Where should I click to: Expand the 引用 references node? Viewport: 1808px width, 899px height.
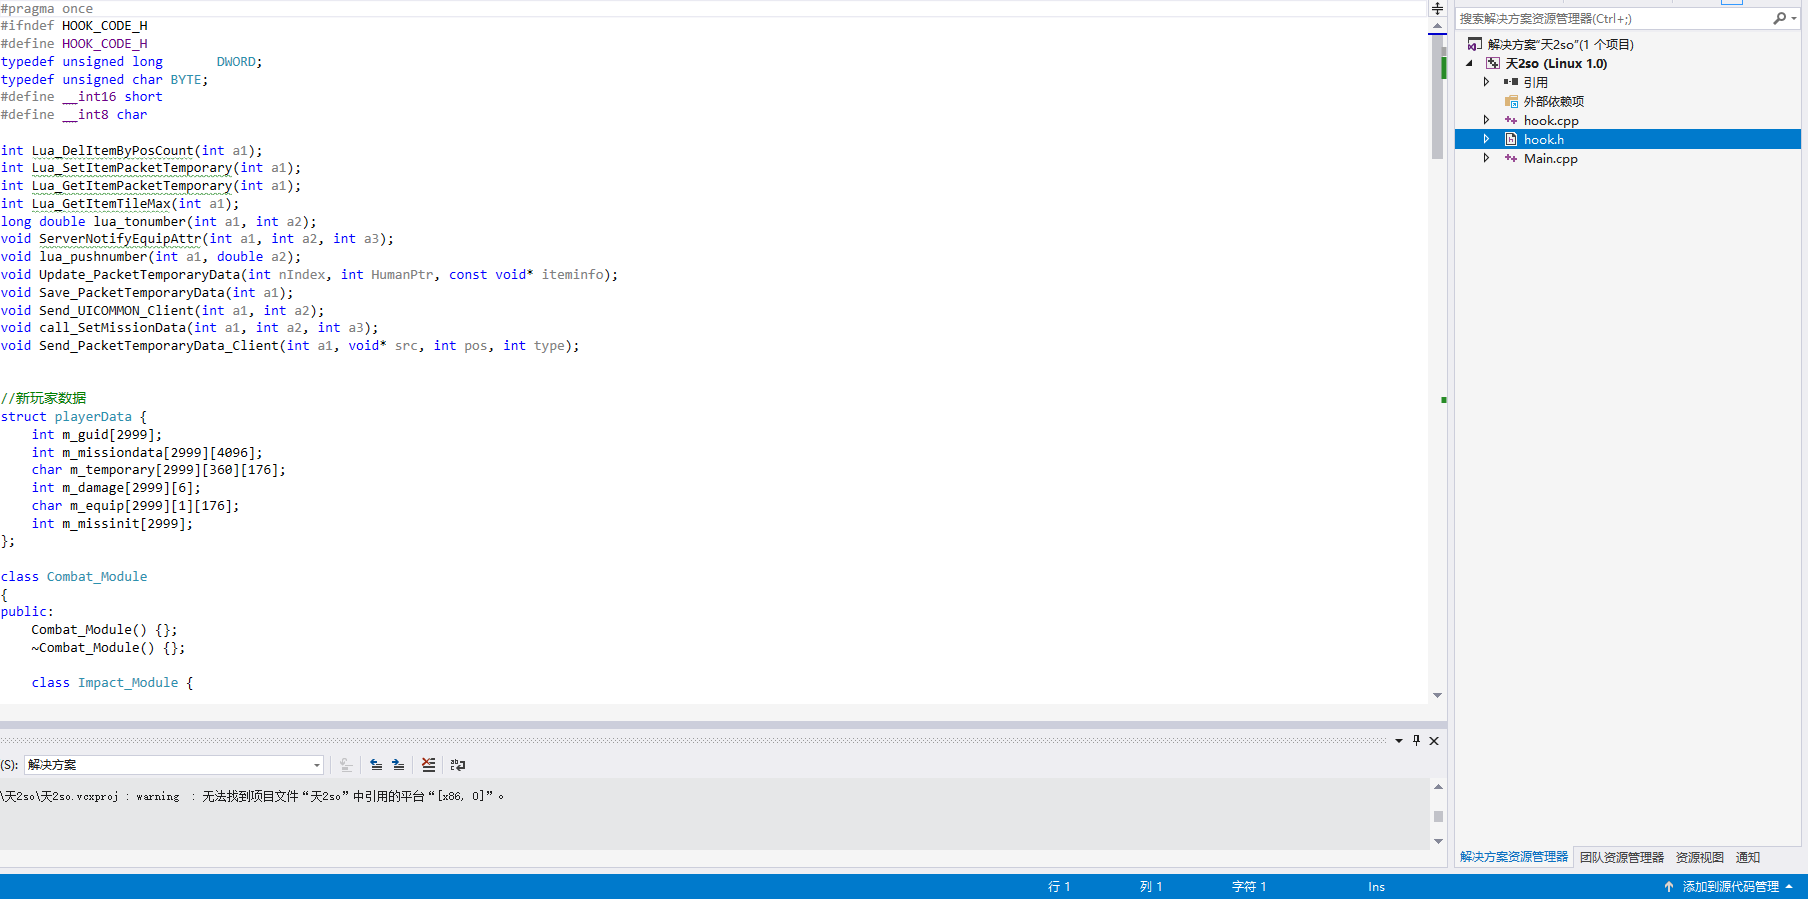[1486, 82]
